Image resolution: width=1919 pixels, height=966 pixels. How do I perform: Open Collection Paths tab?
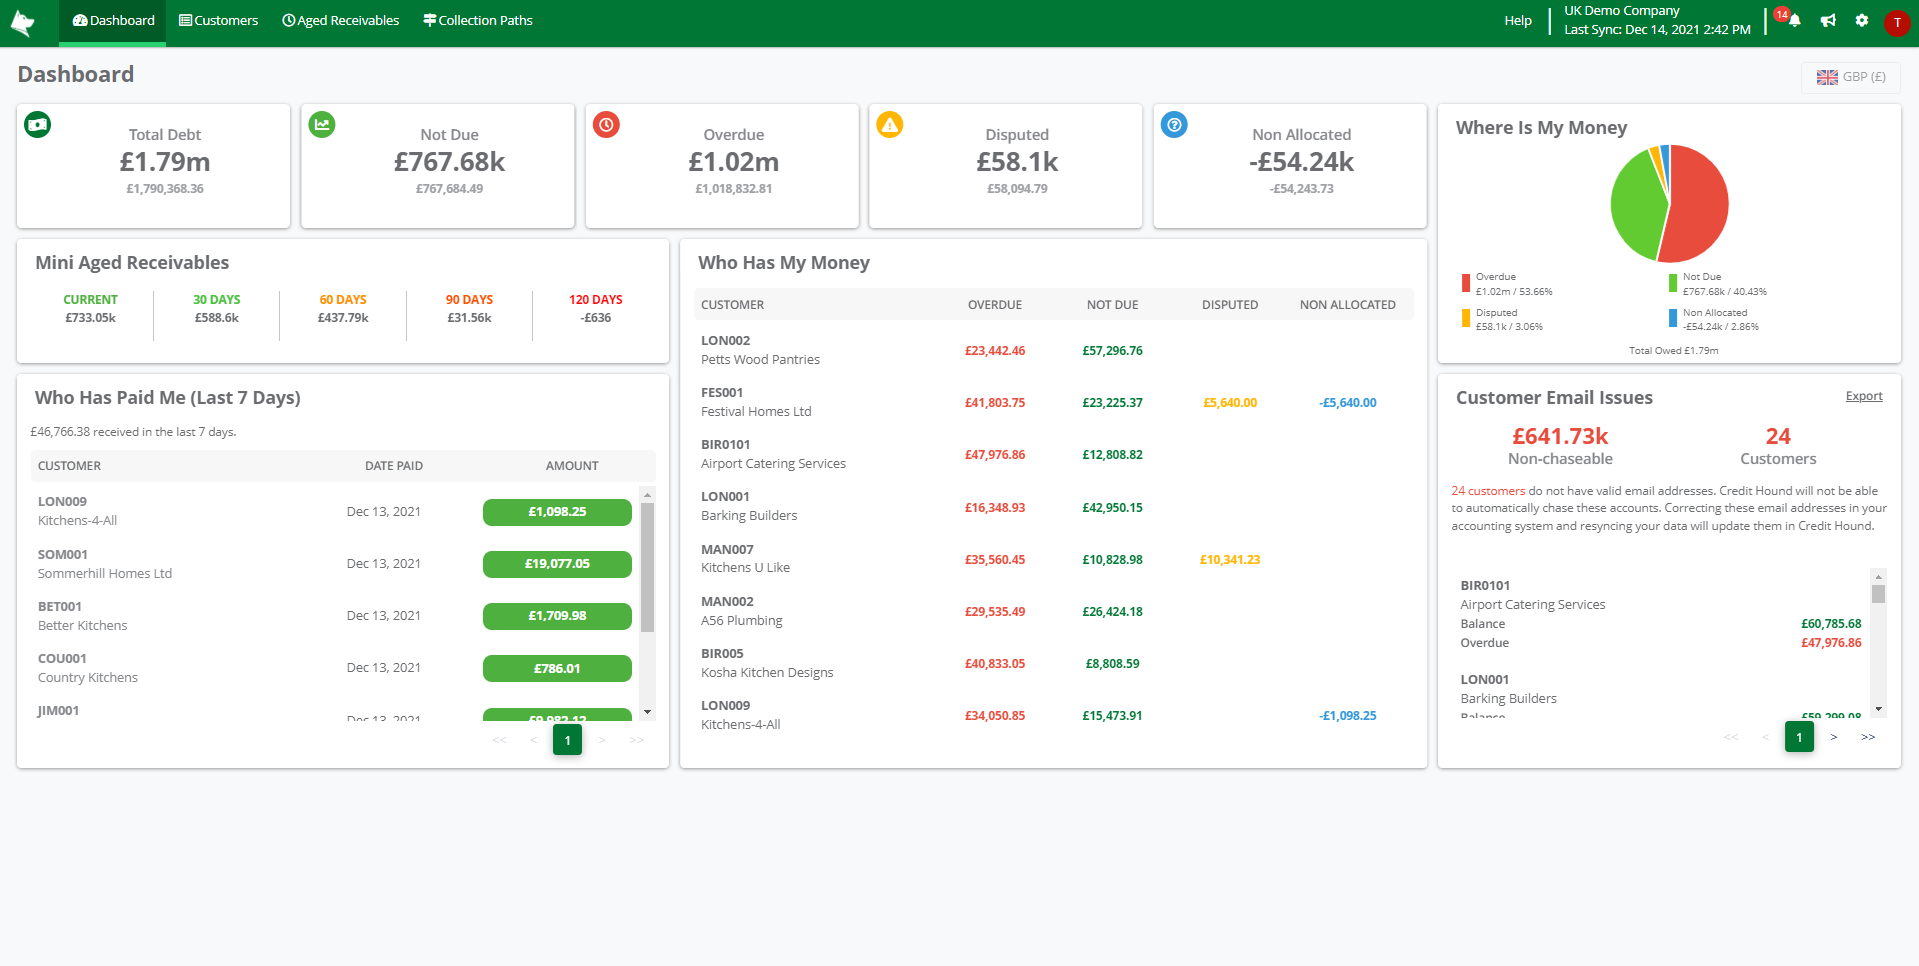(x=477, y=21)
